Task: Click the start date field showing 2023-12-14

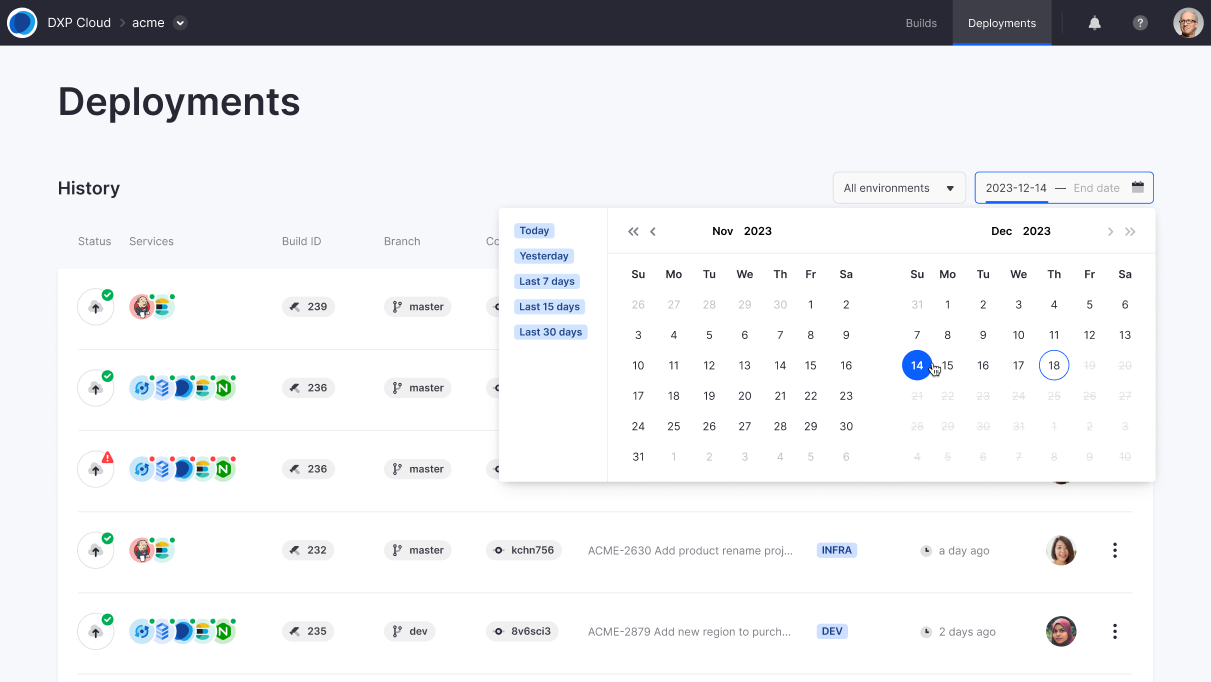Action: pos(1016,188)
